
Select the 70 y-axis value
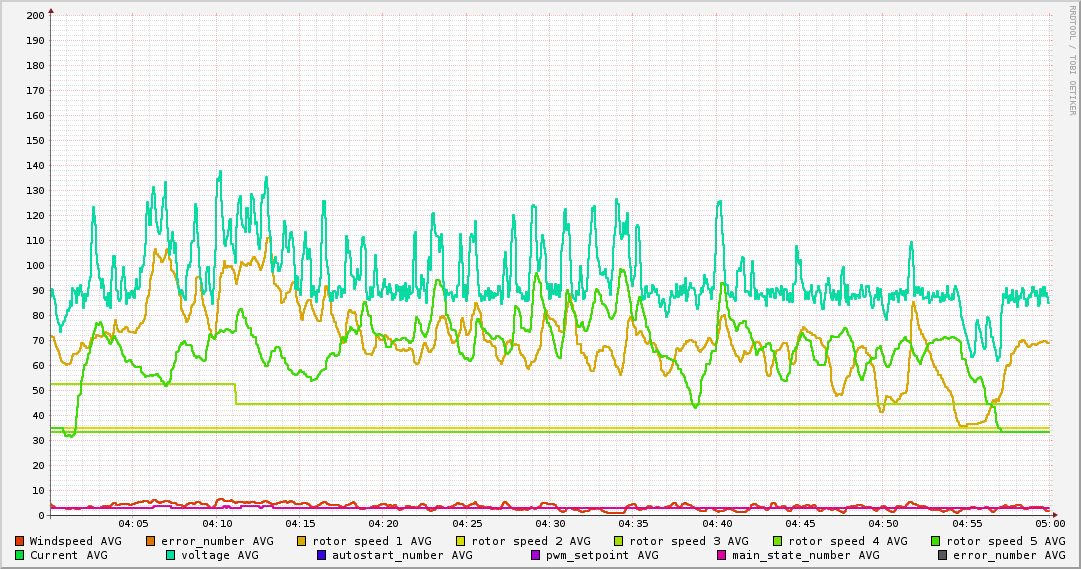click(38, 341)
